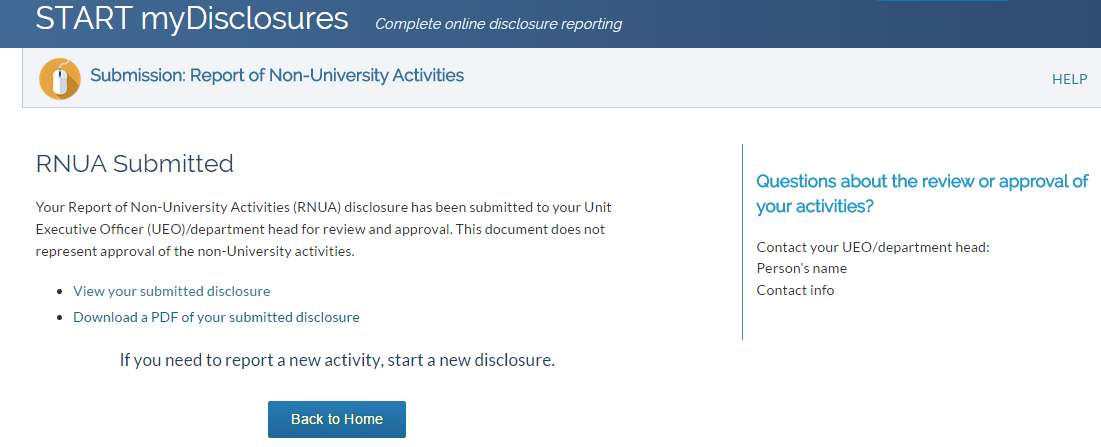This screenshot has height=447, width=1101.
Task: Click the RNUA Submitted heading
Action: click(135, 164)
